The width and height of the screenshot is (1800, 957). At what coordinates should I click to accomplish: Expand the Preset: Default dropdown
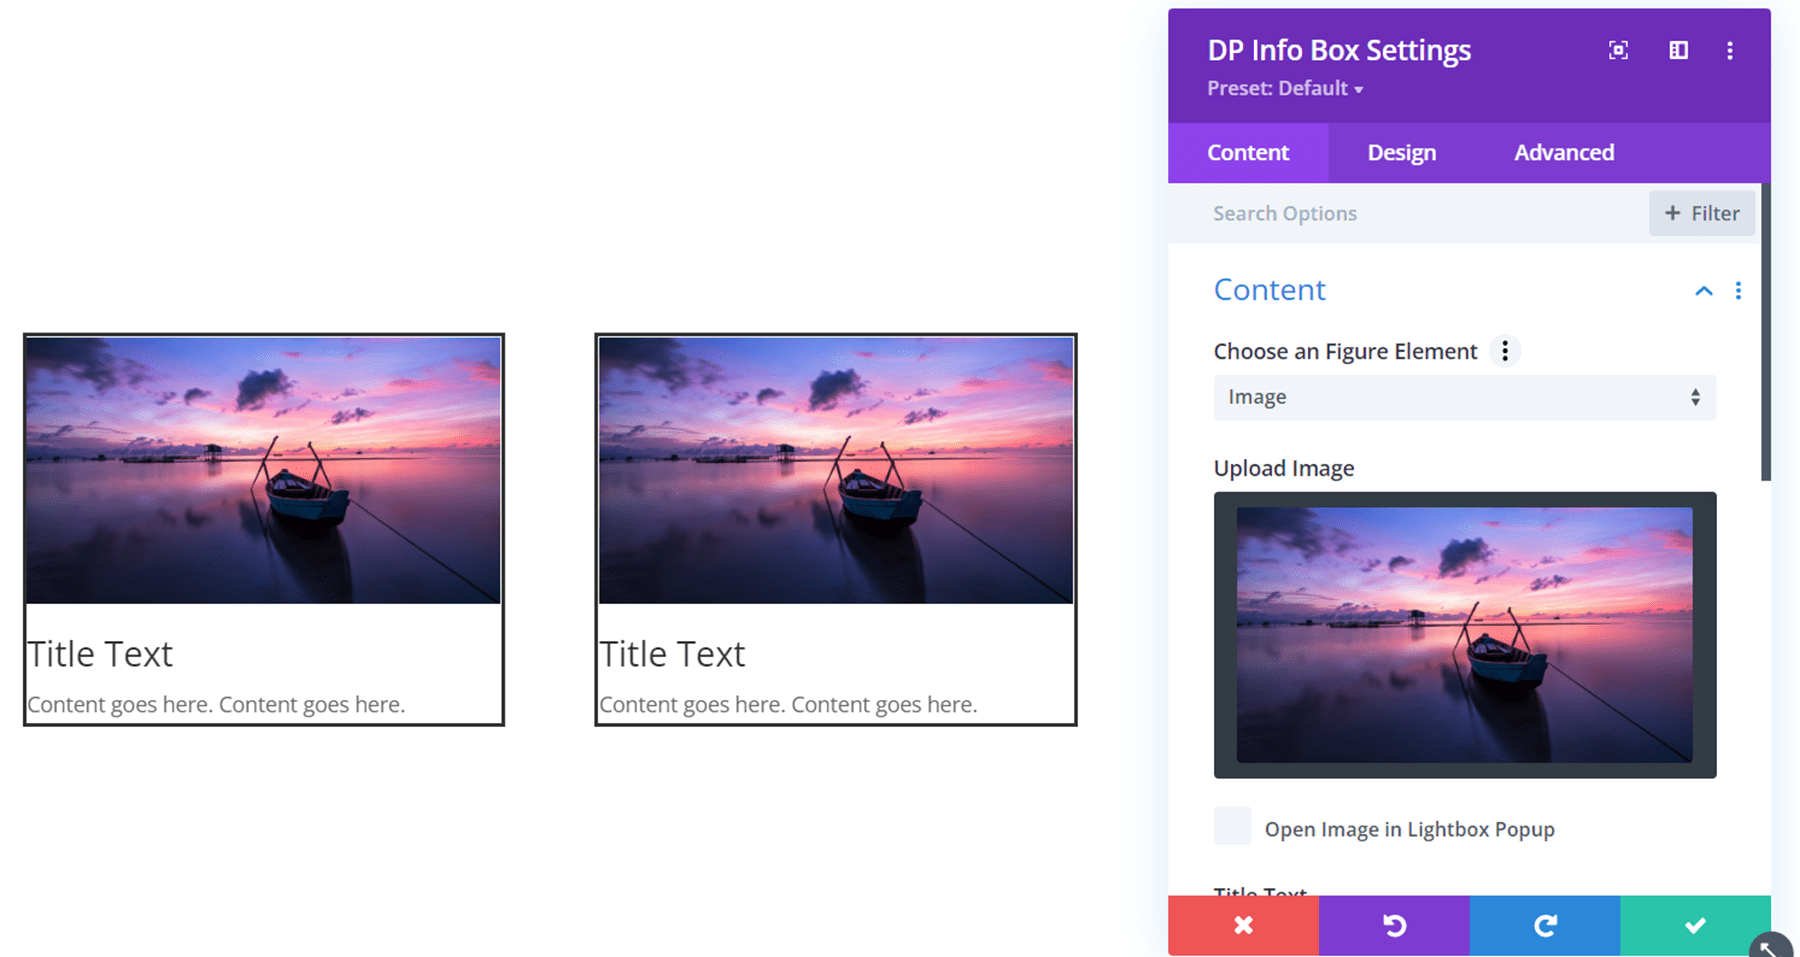[1285, 88]
